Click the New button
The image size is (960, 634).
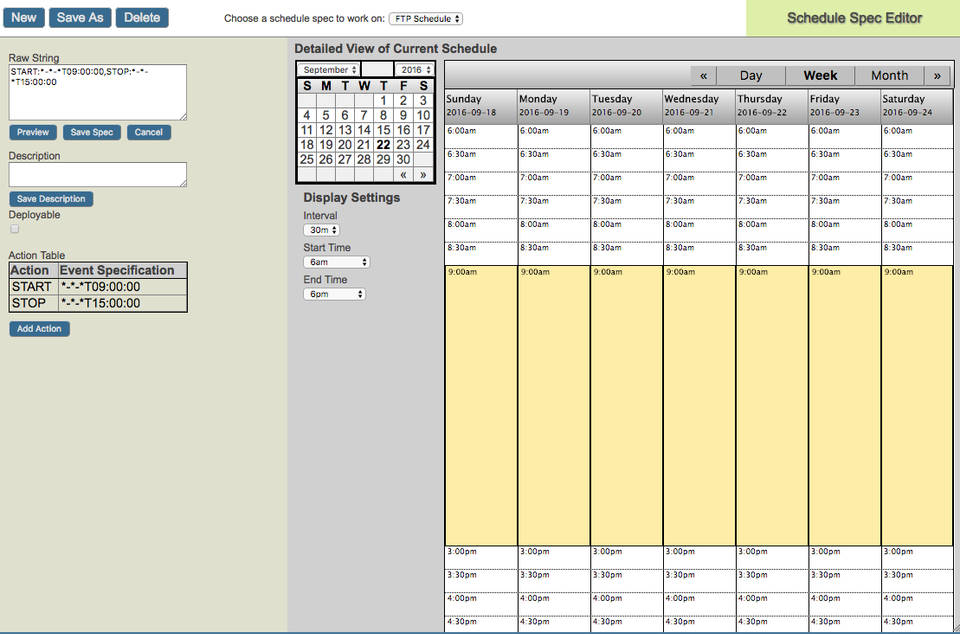click(23, 17)
